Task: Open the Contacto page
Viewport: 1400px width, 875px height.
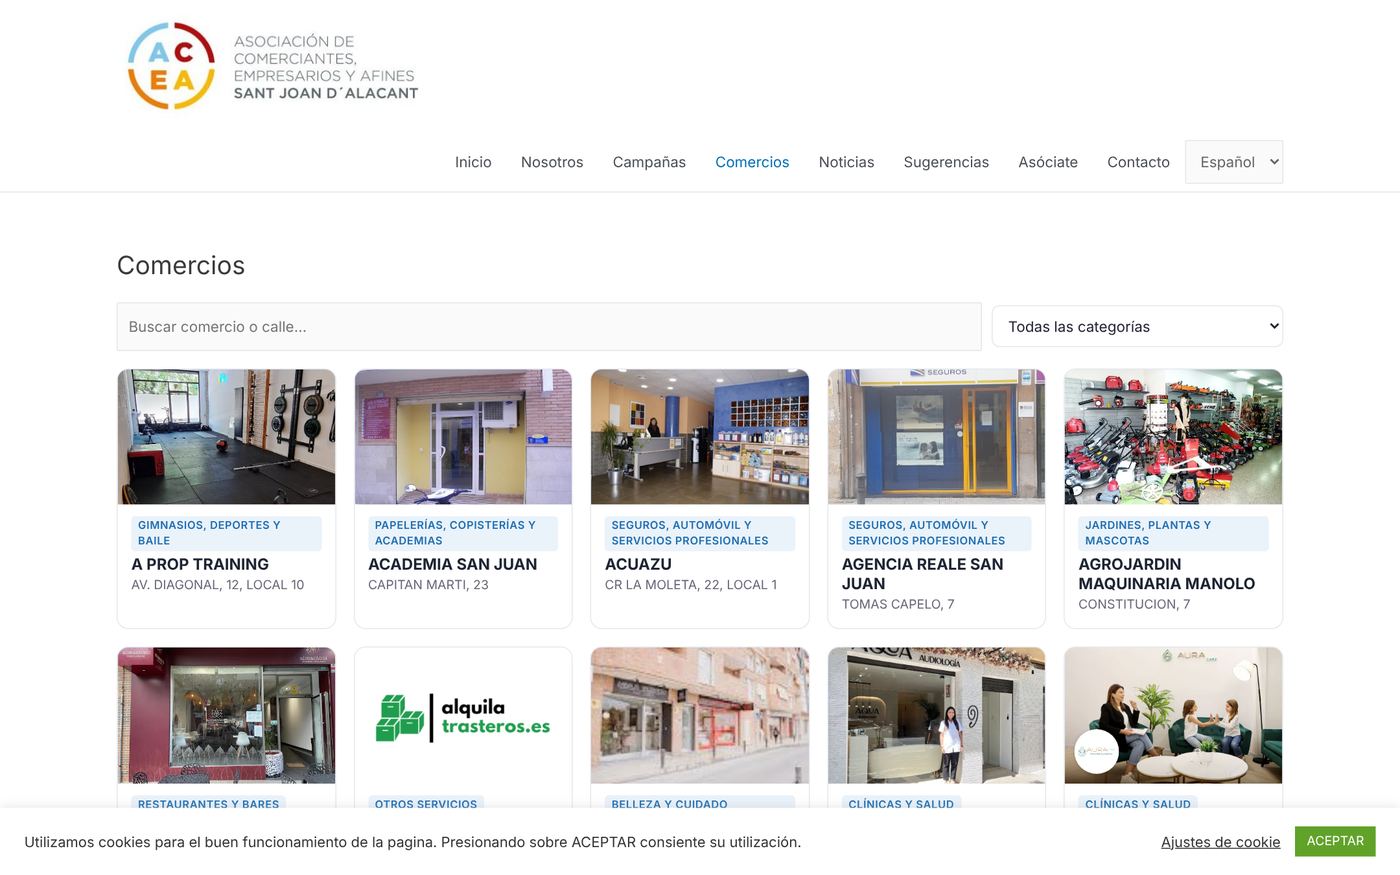Action: coord(1138,162)
